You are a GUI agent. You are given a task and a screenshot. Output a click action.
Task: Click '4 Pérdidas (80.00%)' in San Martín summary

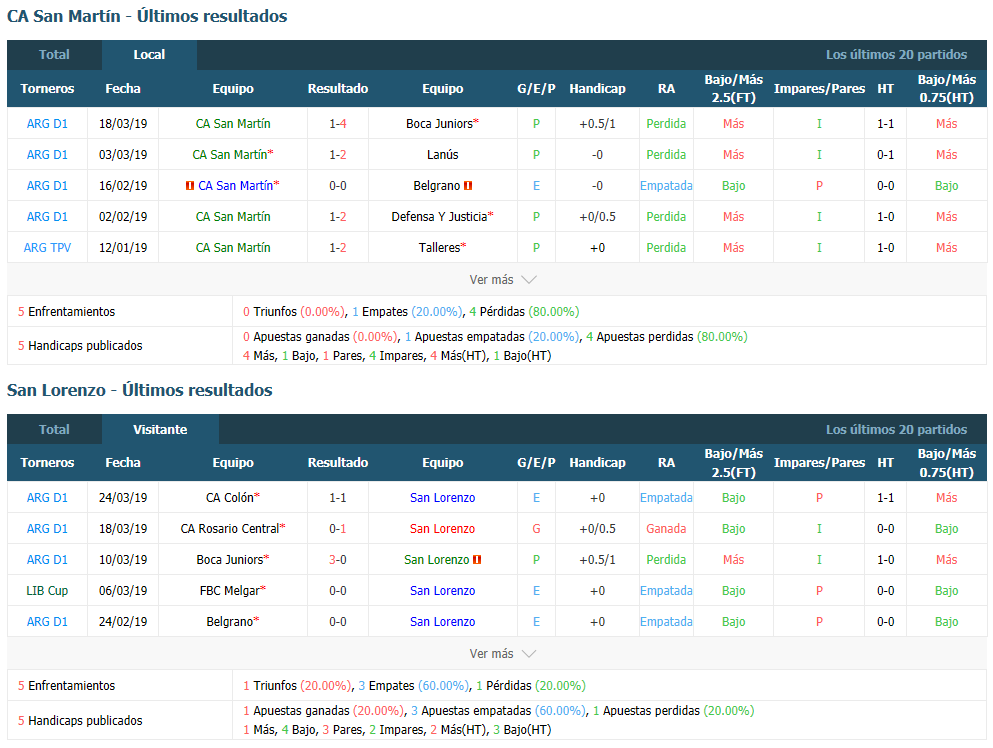point(524,312)
